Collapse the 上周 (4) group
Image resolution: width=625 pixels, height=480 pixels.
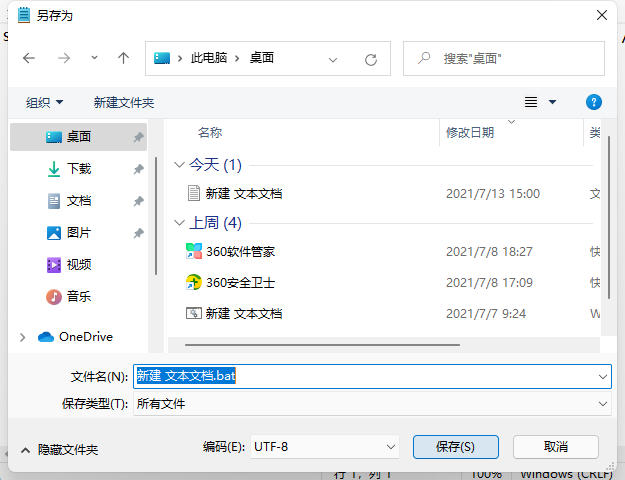179,222
